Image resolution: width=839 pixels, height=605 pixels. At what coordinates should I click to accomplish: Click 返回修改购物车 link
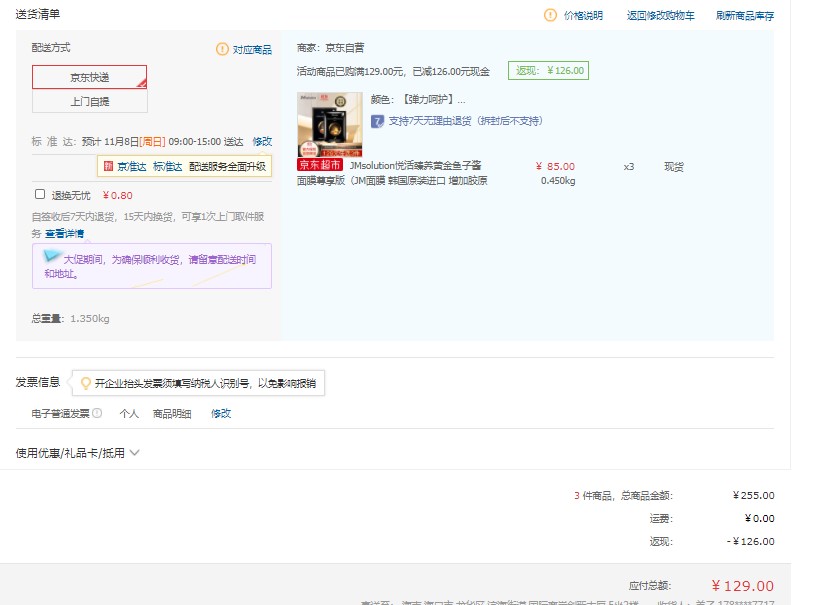(x=660, y=16)
